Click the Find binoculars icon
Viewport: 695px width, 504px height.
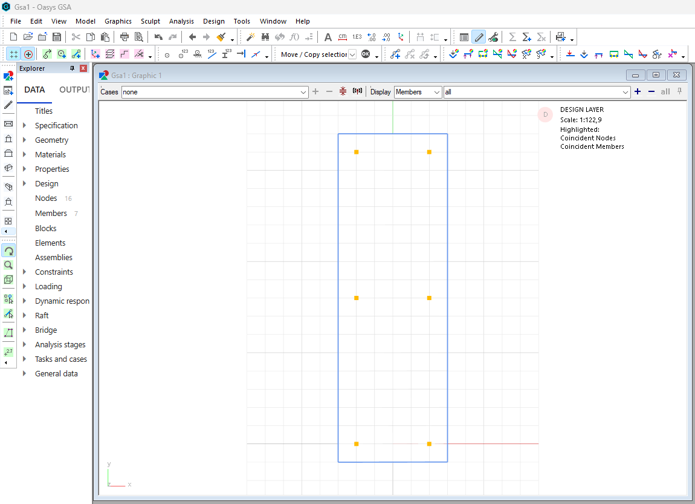[265, 37]
